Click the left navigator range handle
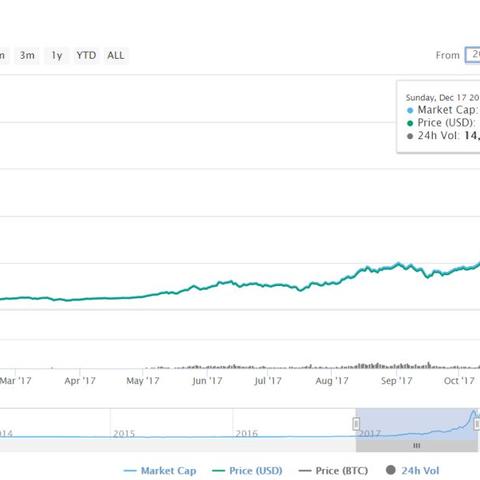 (x=356, y=424)
